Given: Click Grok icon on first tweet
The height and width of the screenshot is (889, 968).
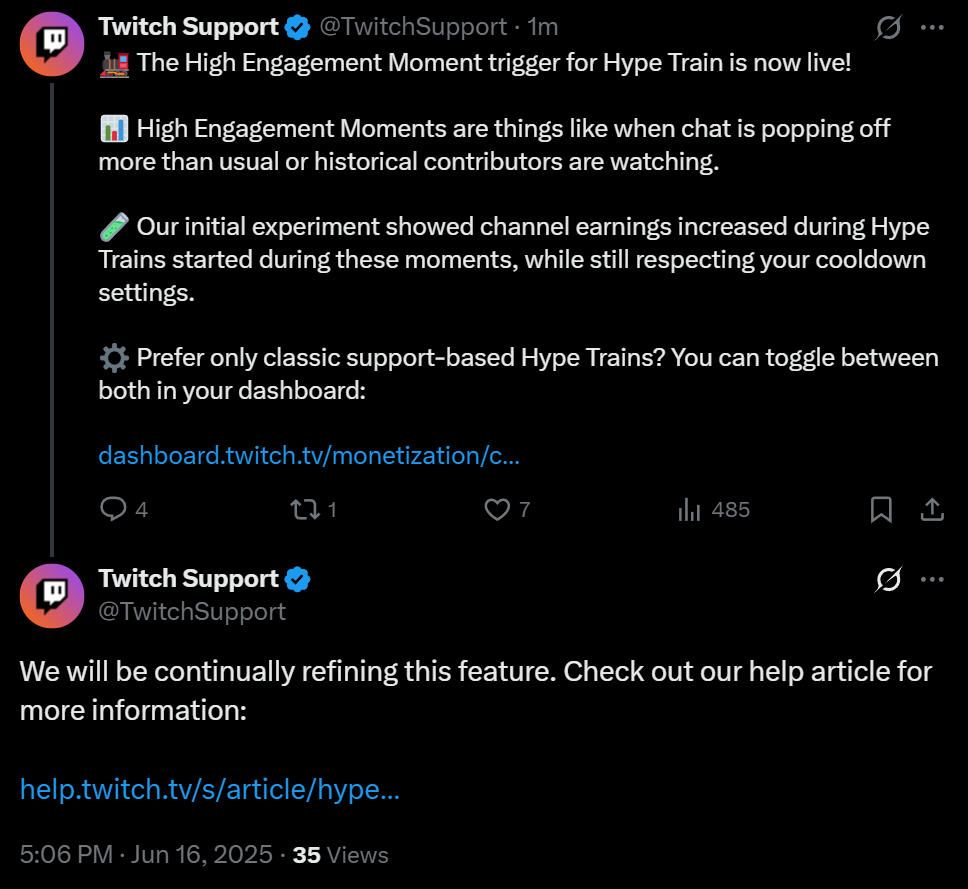Looking at the screenshot, I should click(887, 28).
